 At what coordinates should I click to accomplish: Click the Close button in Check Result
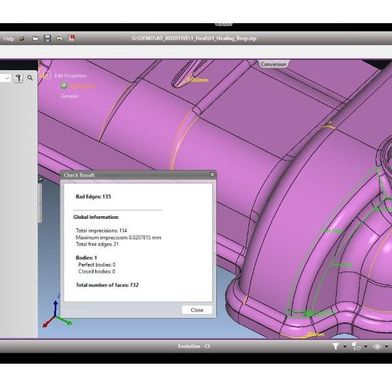click(197, 310)
